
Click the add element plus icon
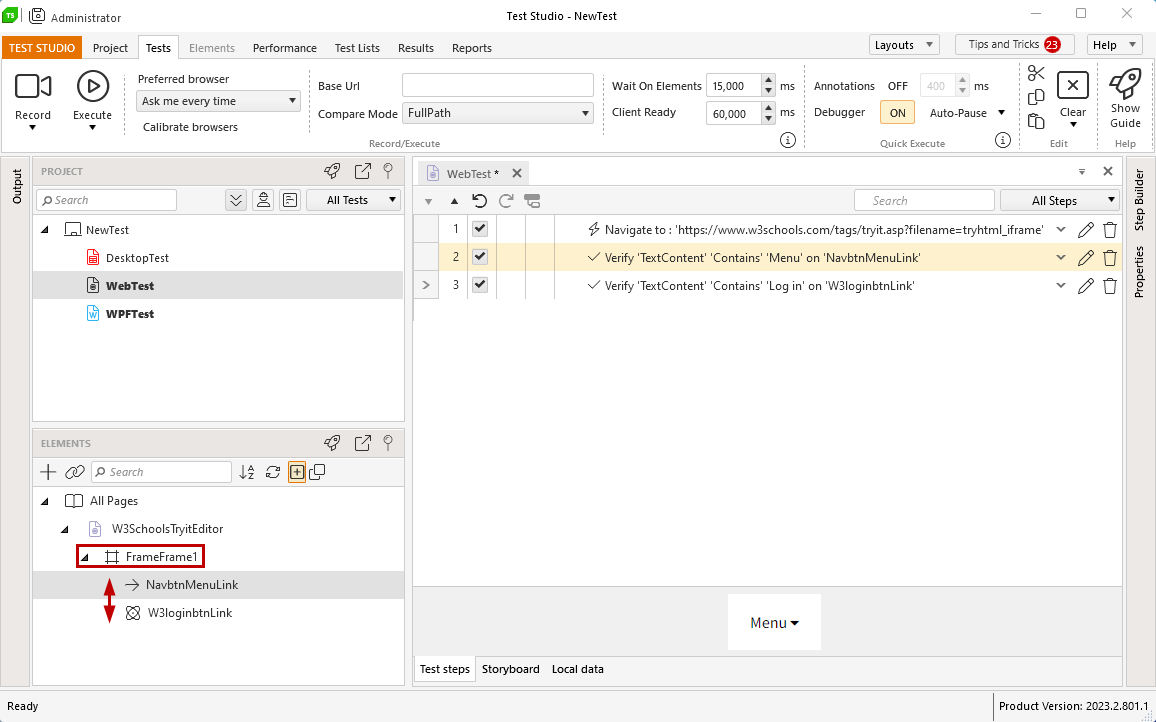pos(48,472)
